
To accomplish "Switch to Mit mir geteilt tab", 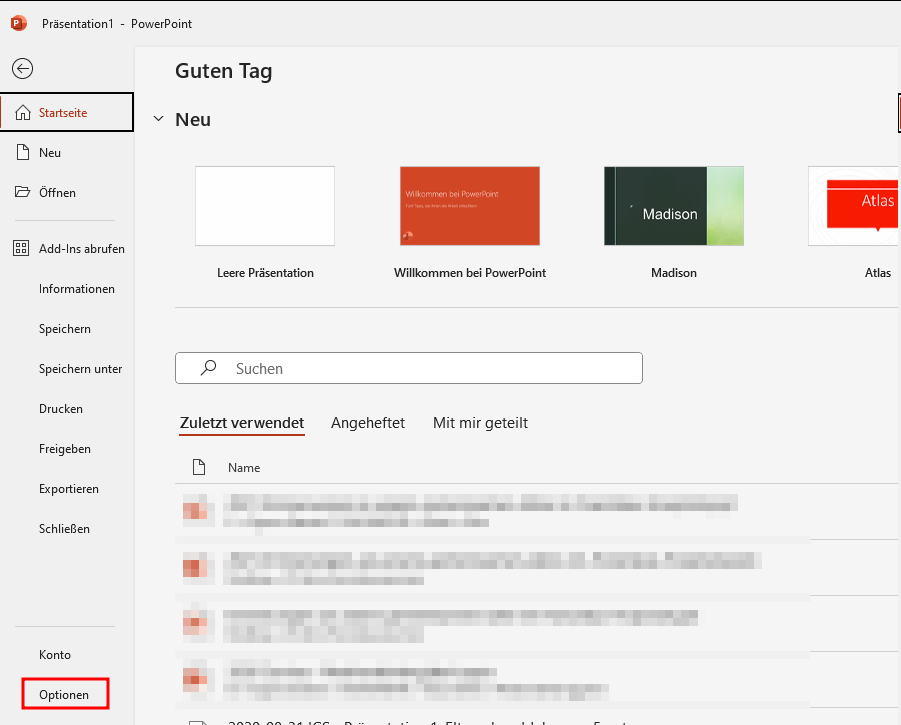I will 480,423.
